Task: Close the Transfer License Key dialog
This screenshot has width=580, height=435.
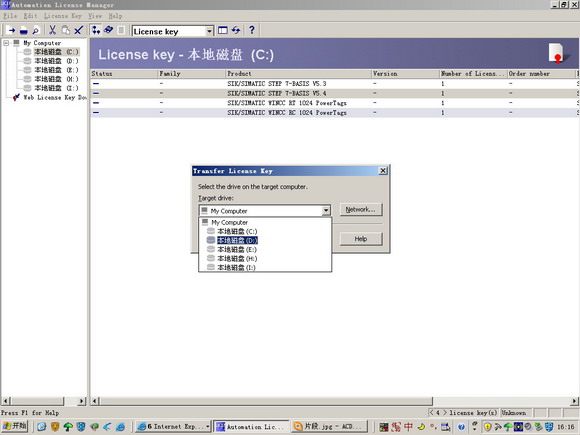Action: 383,171
